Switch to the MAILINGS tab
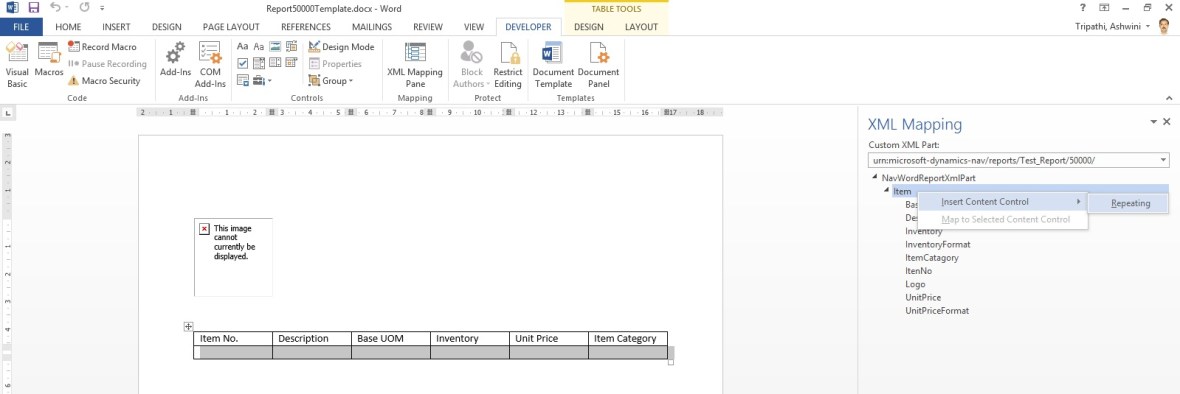This screenshot has height=394, width=1180. [x=372, y=27]
